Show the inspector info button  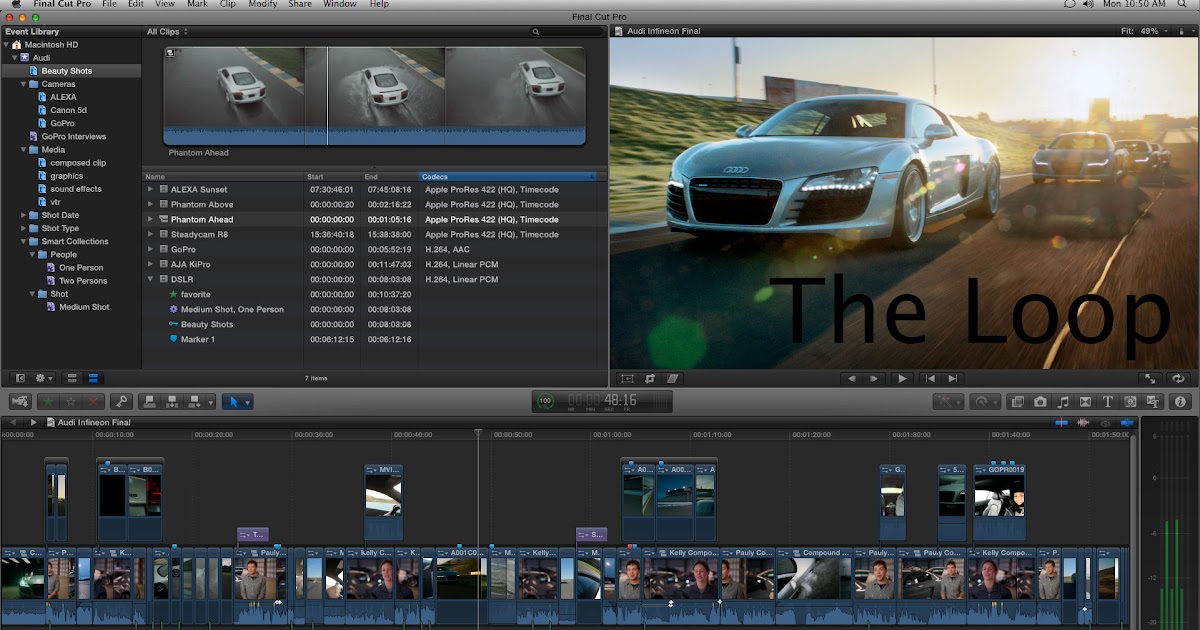tap(1182, 401)
